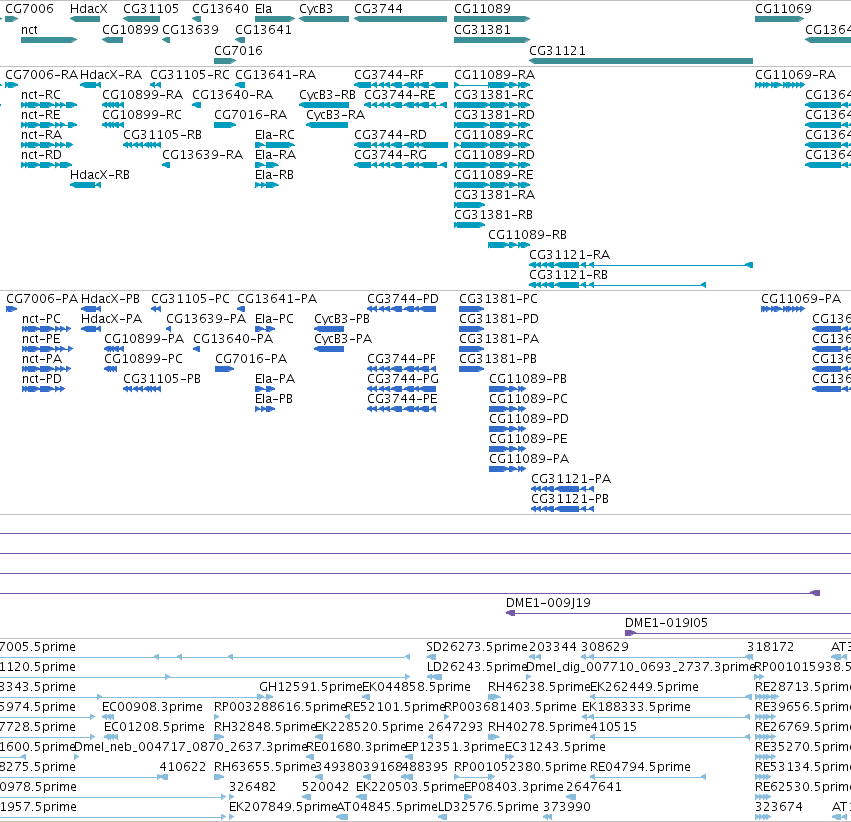851x822 pixels.
Task: Select protein CG31121-PA
Action: [x=562, y=489]
